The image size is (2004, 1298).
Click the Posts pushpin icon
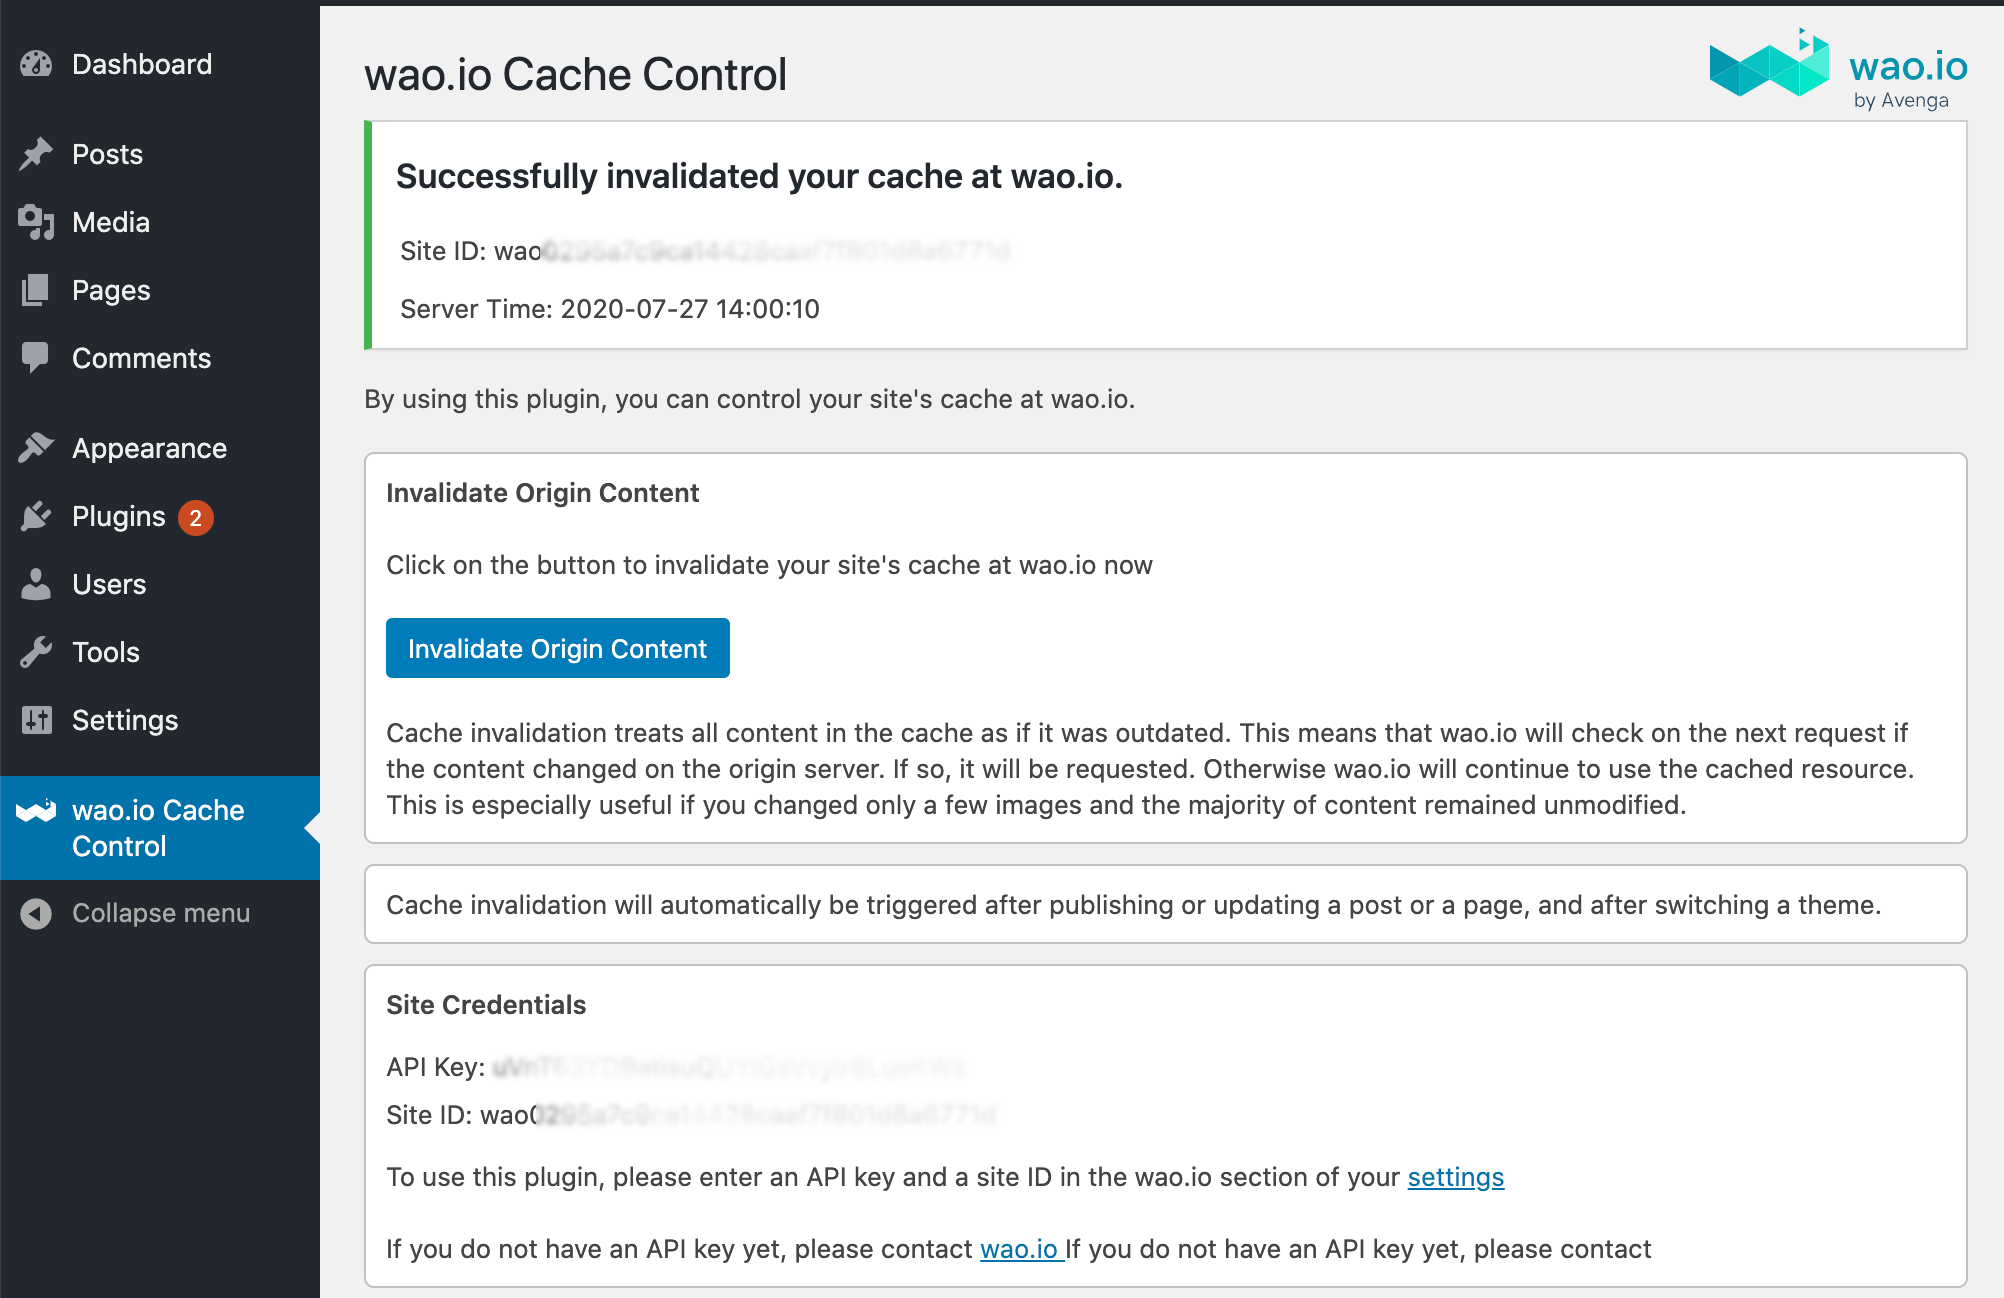36,154
